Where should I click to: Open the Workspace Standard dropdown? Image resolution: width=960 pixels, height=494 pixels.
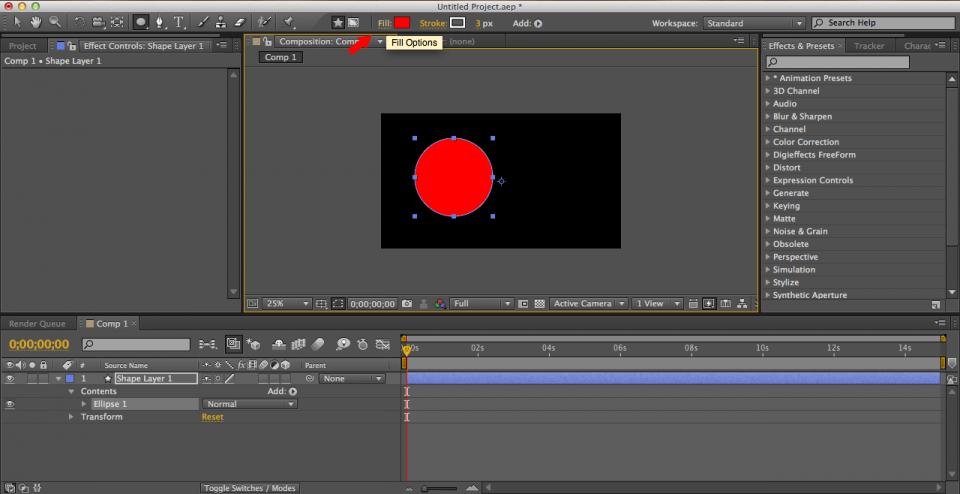pos(754,23)
